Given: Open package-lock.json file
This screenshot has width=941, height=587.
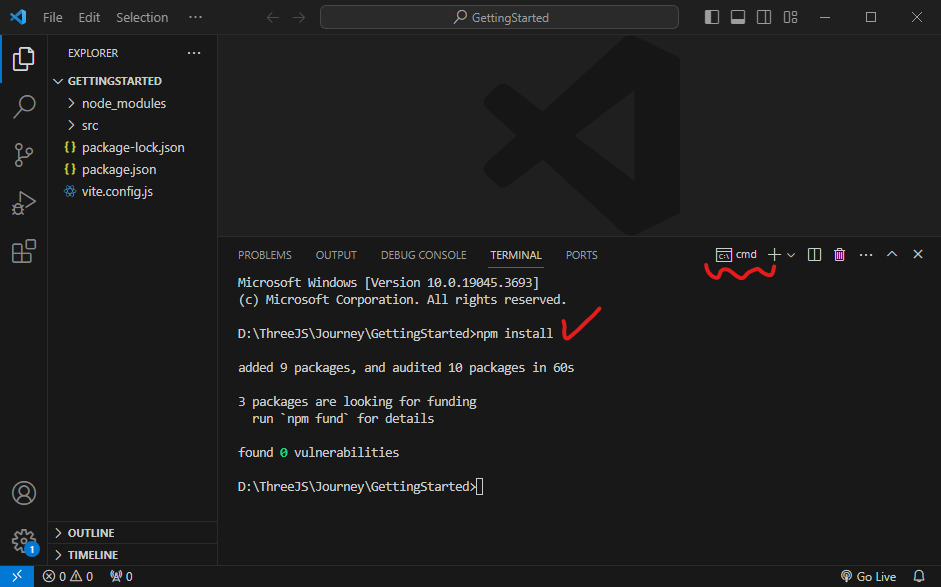Looking at the screenshot, I should click(x=133, y=148).
